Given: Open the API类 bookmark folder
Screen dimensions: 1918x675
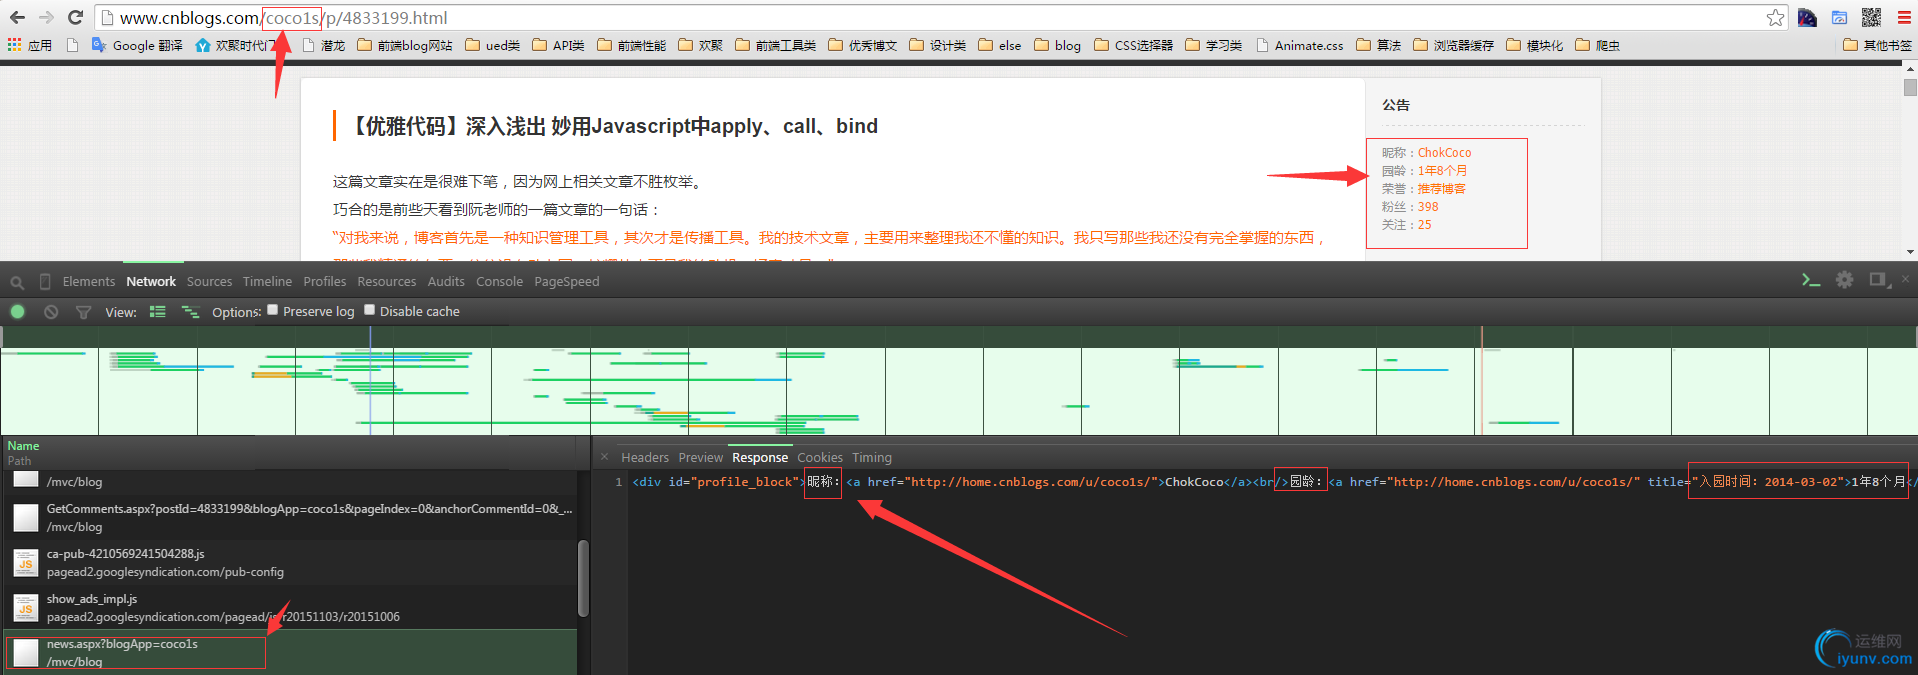Looking at the screenshot, I should (x=559, y=45).
